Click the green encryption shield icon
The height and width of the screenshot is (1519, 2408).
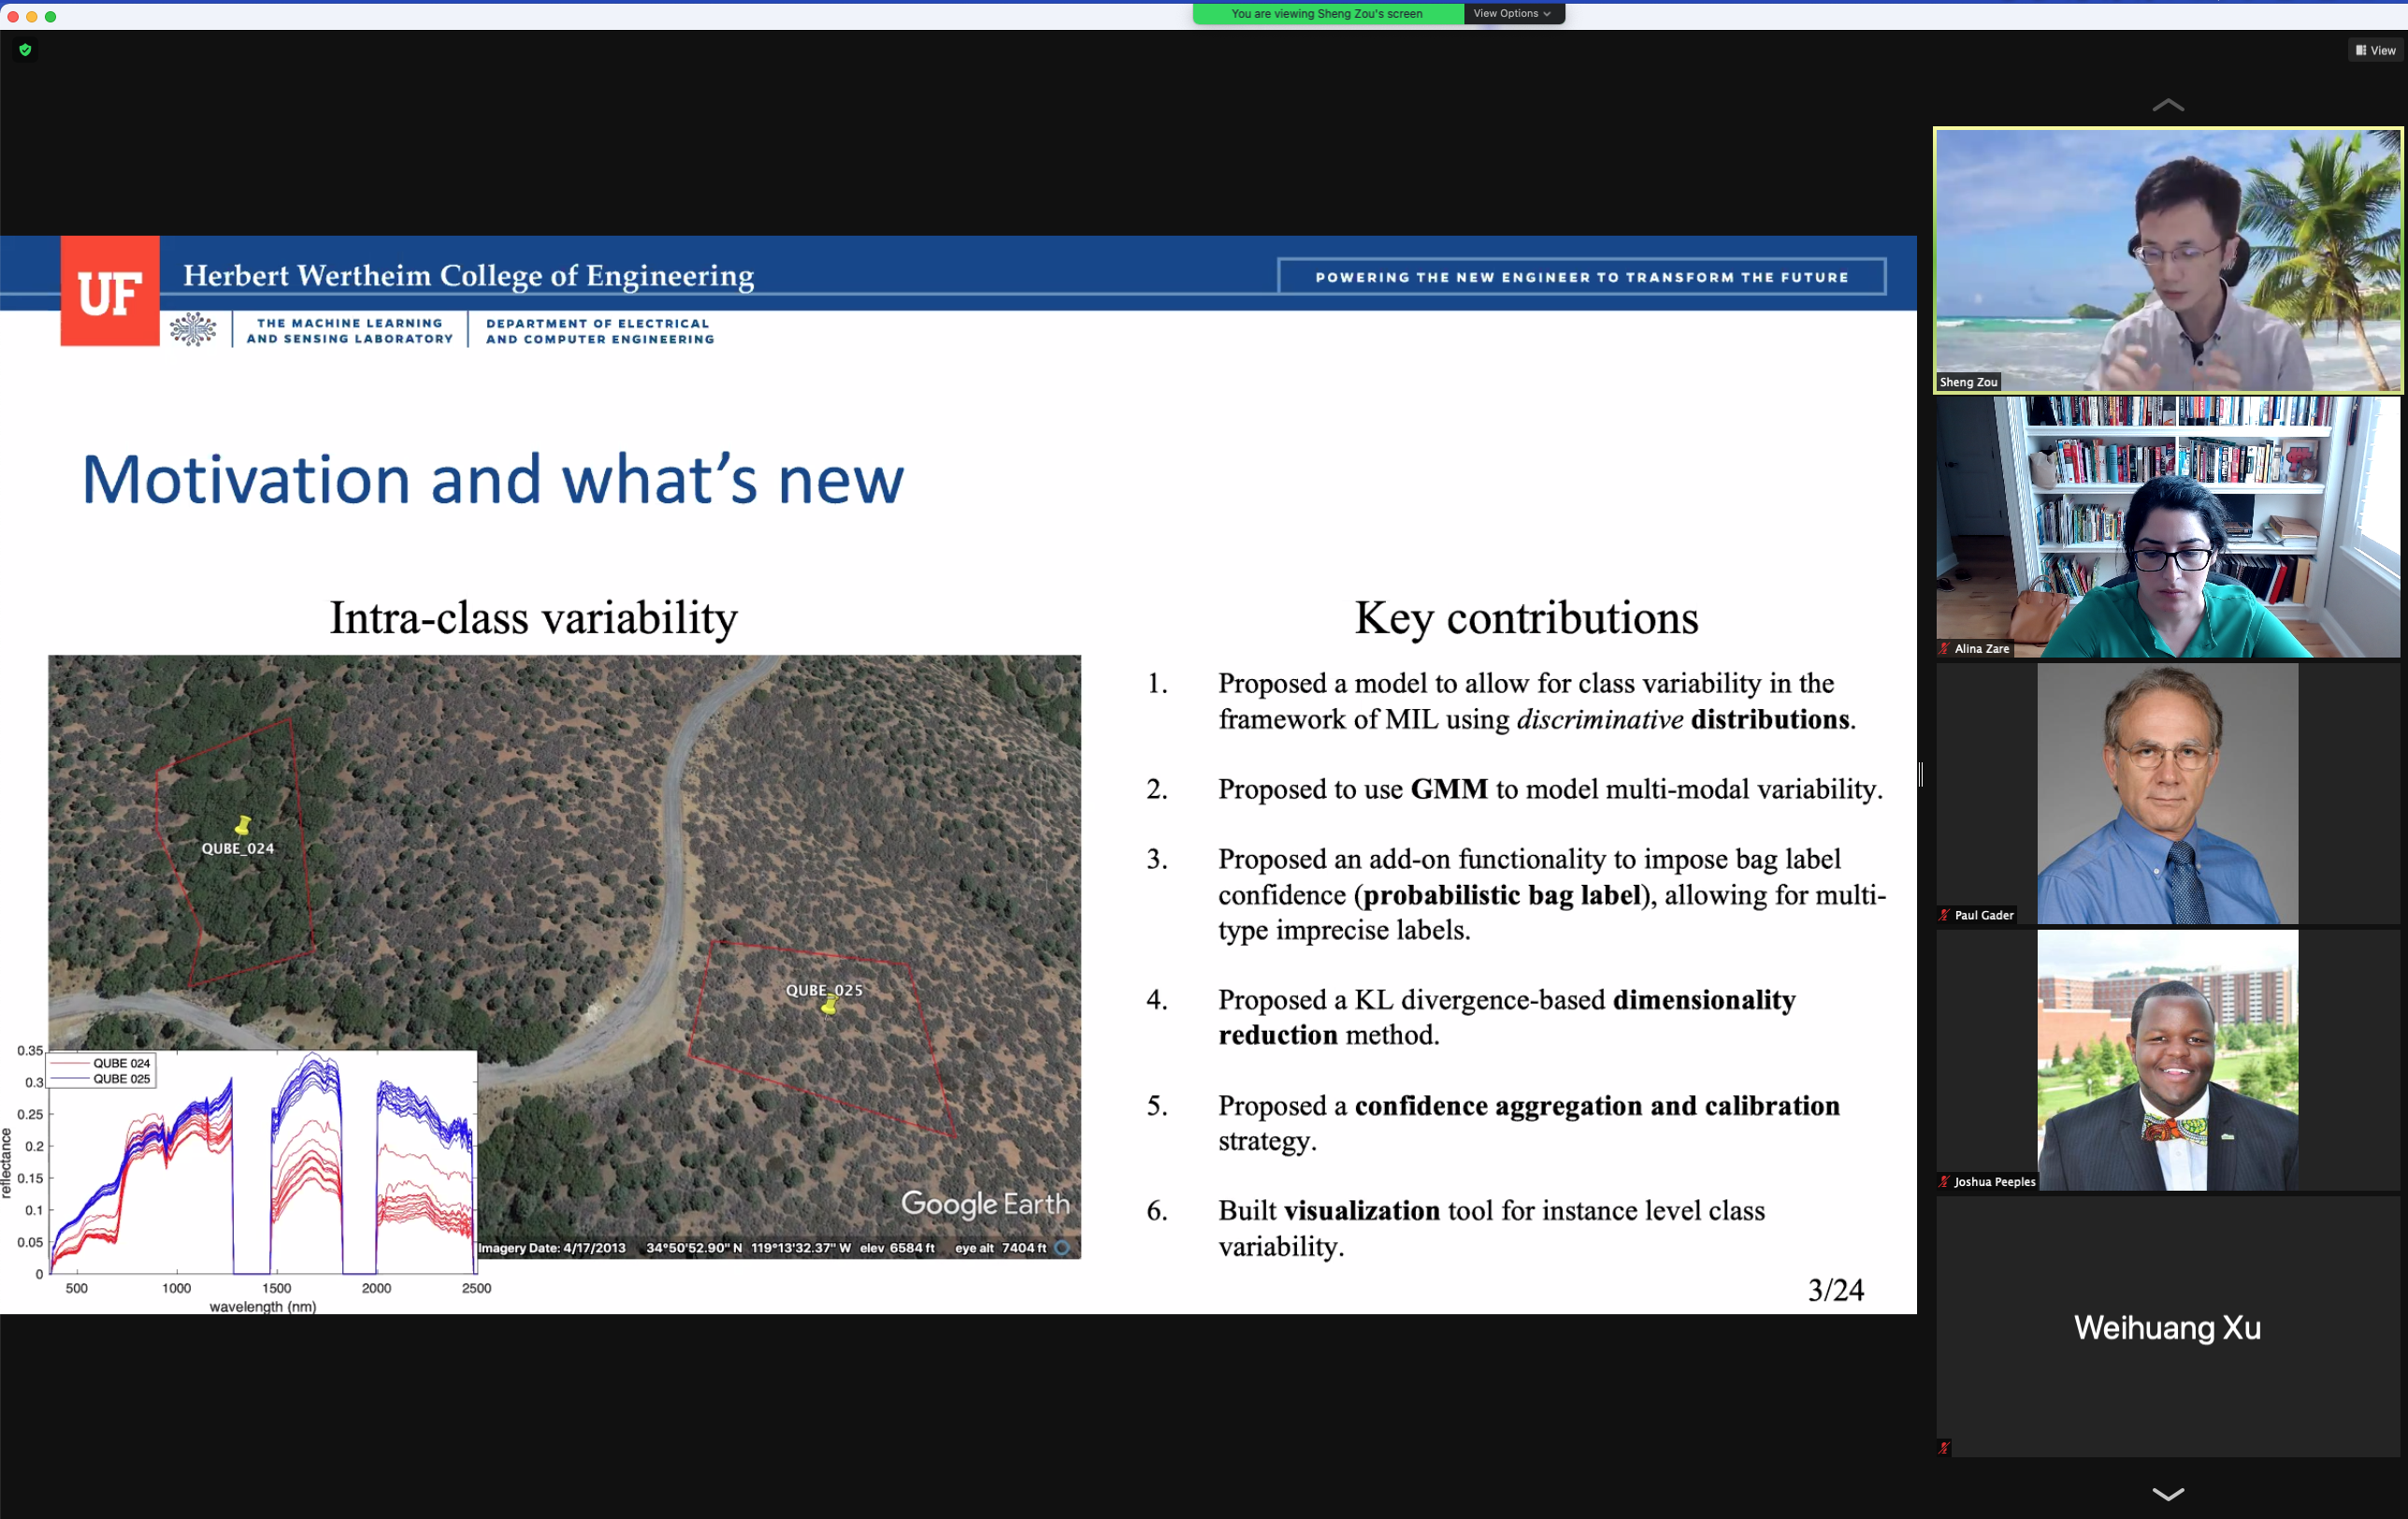tap(25, 49)
